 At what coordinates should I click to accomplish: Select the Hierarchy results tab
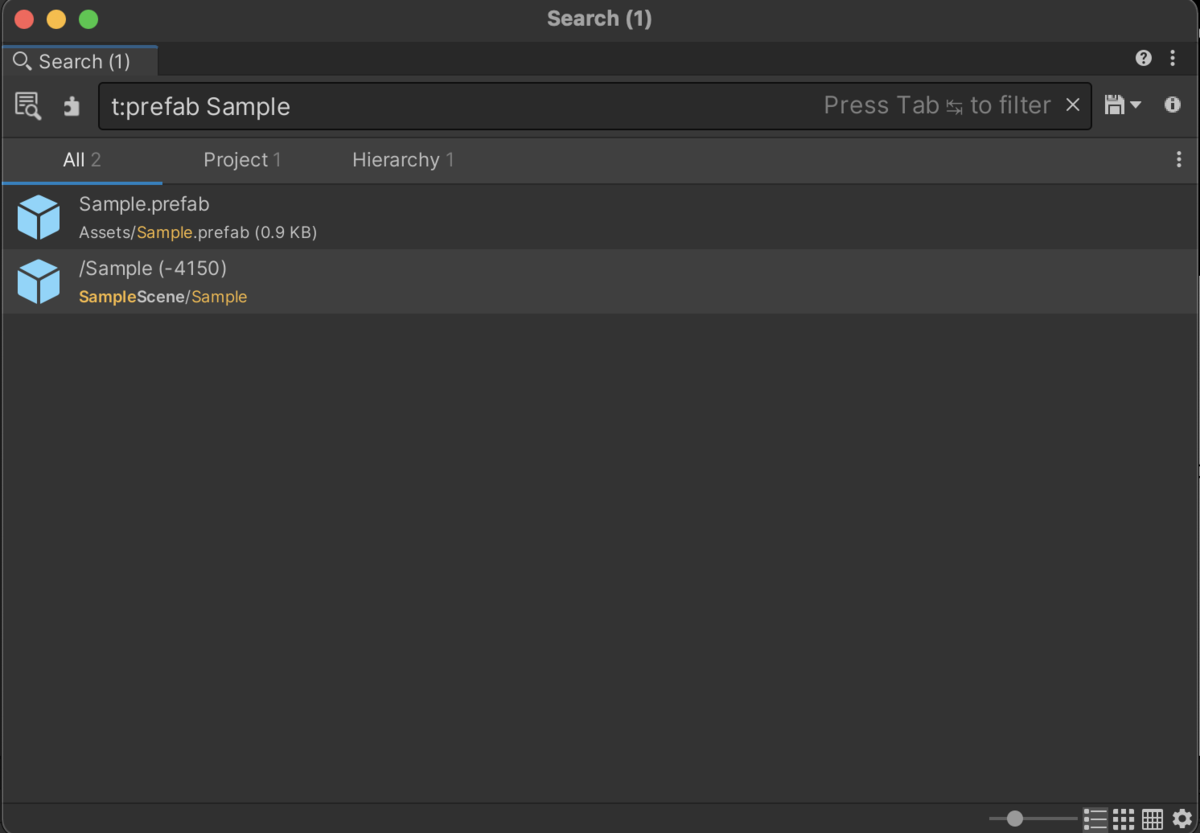point(402,160)
